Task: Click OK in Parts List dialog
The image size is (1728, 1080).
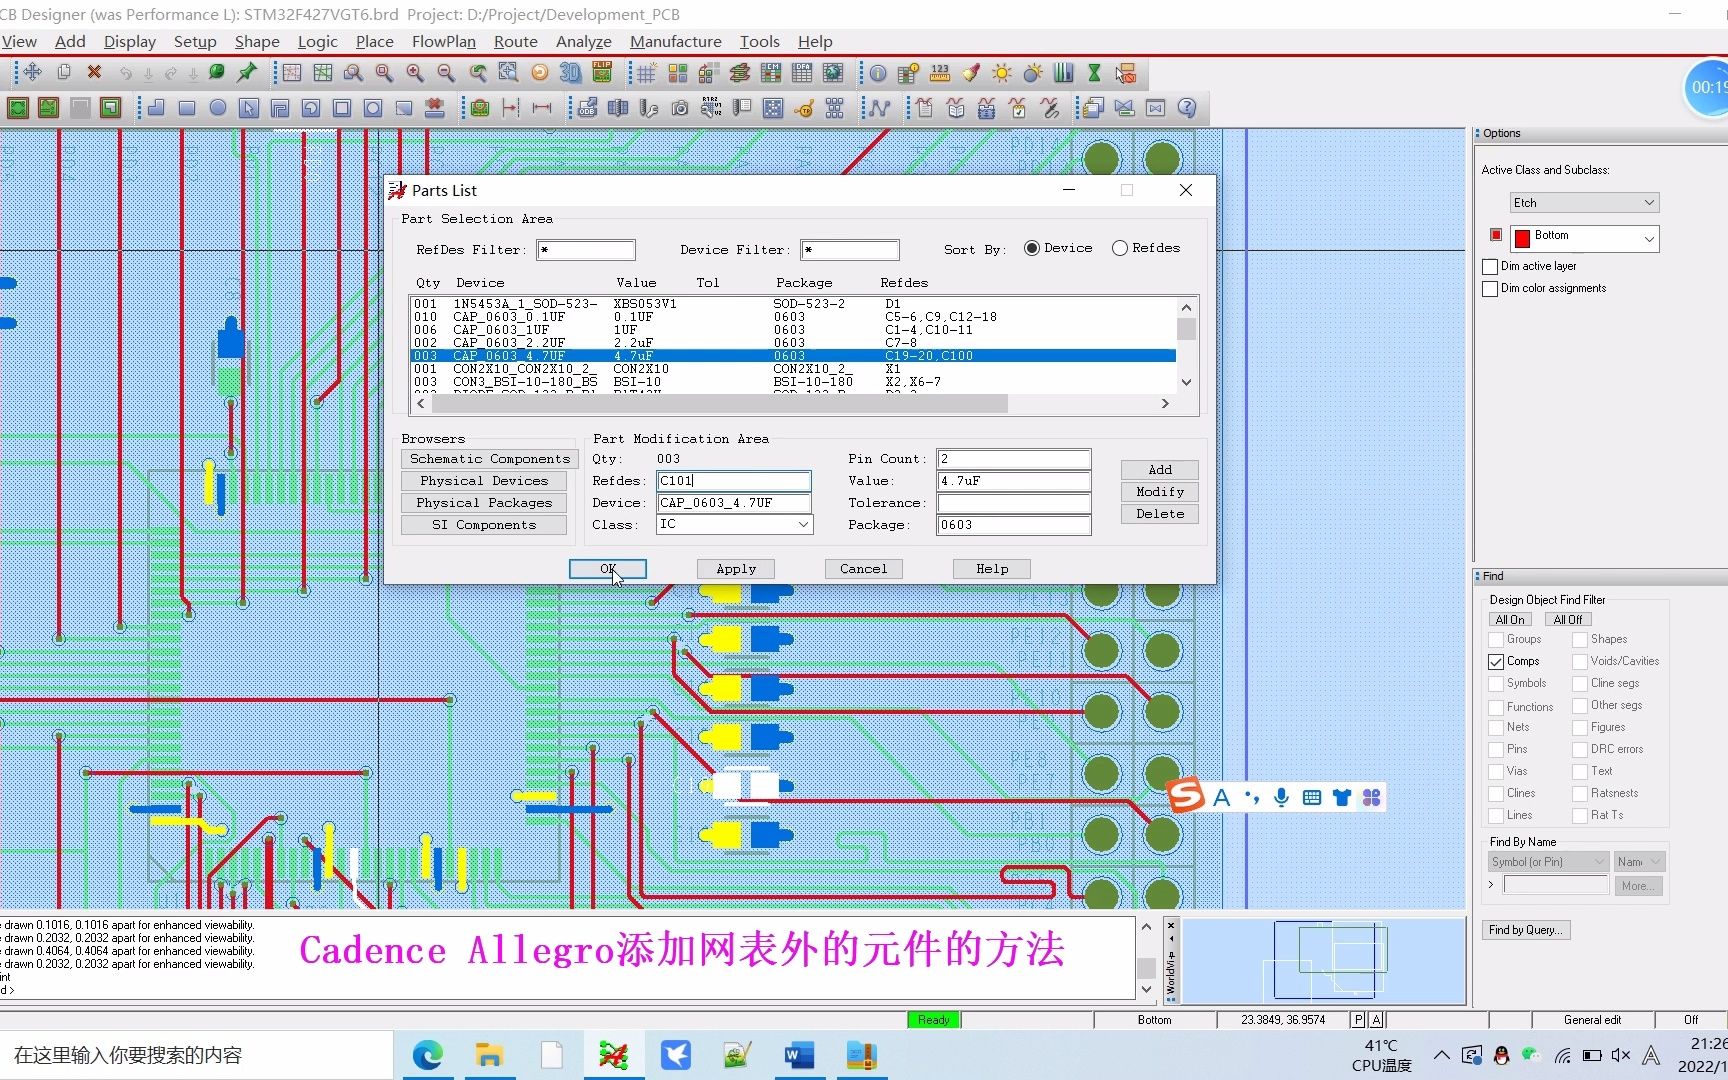Action: point(608,569)
